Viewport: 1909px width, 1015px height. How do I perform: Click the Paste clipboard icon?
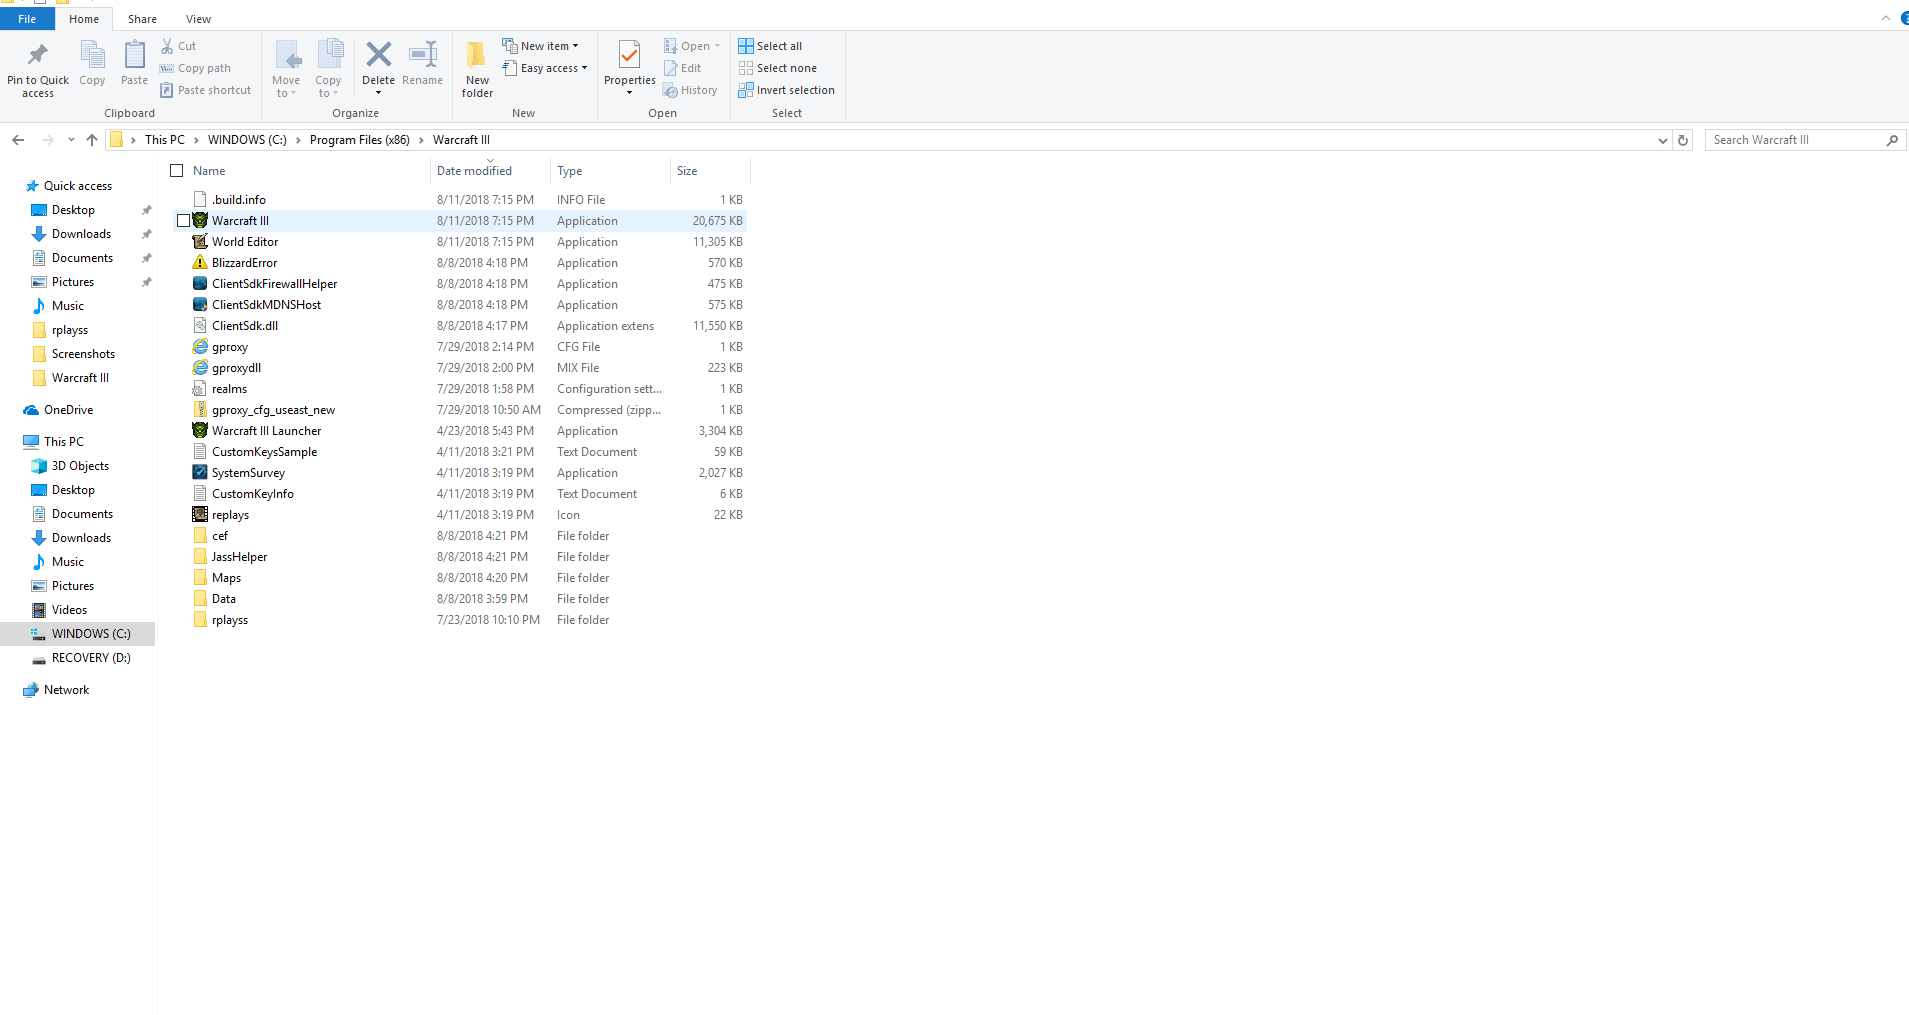coord(134,55)
